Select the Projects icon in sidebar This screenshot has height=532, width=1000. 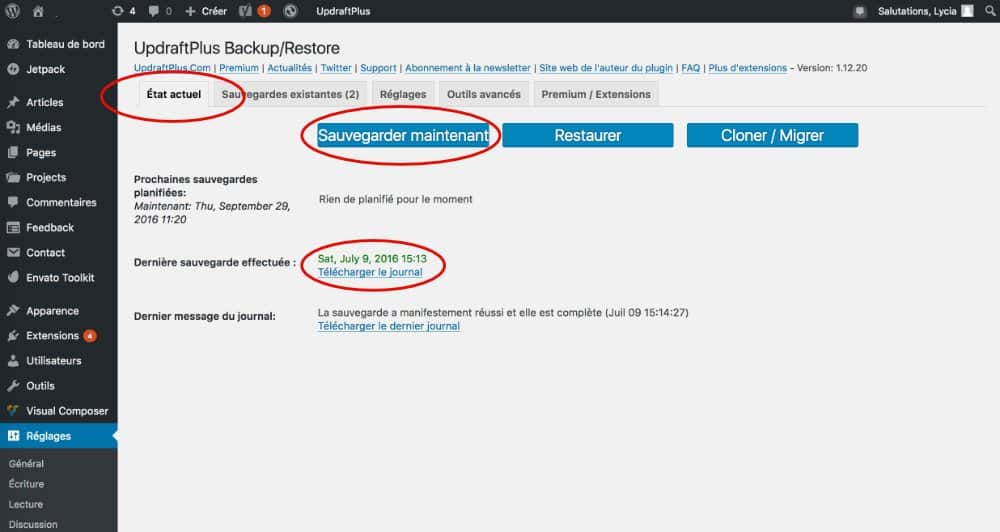(13, 177)
